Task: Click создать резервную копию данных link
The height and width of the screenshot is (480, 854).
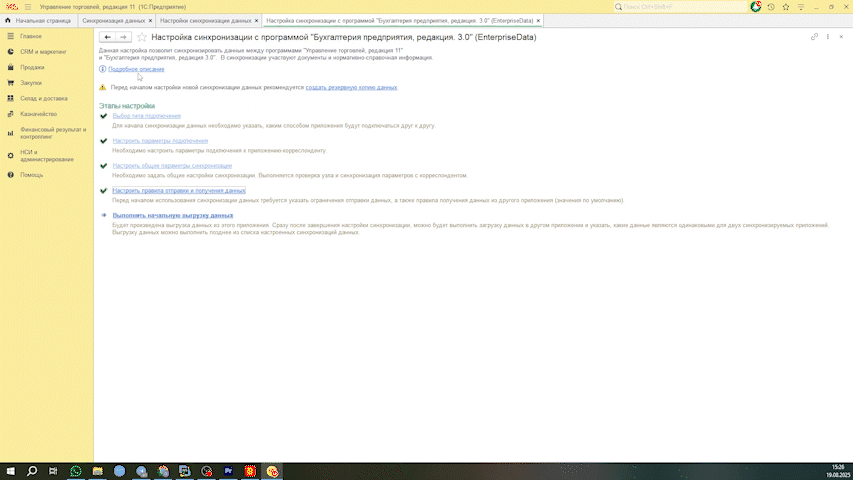Action: click(351, 87)
